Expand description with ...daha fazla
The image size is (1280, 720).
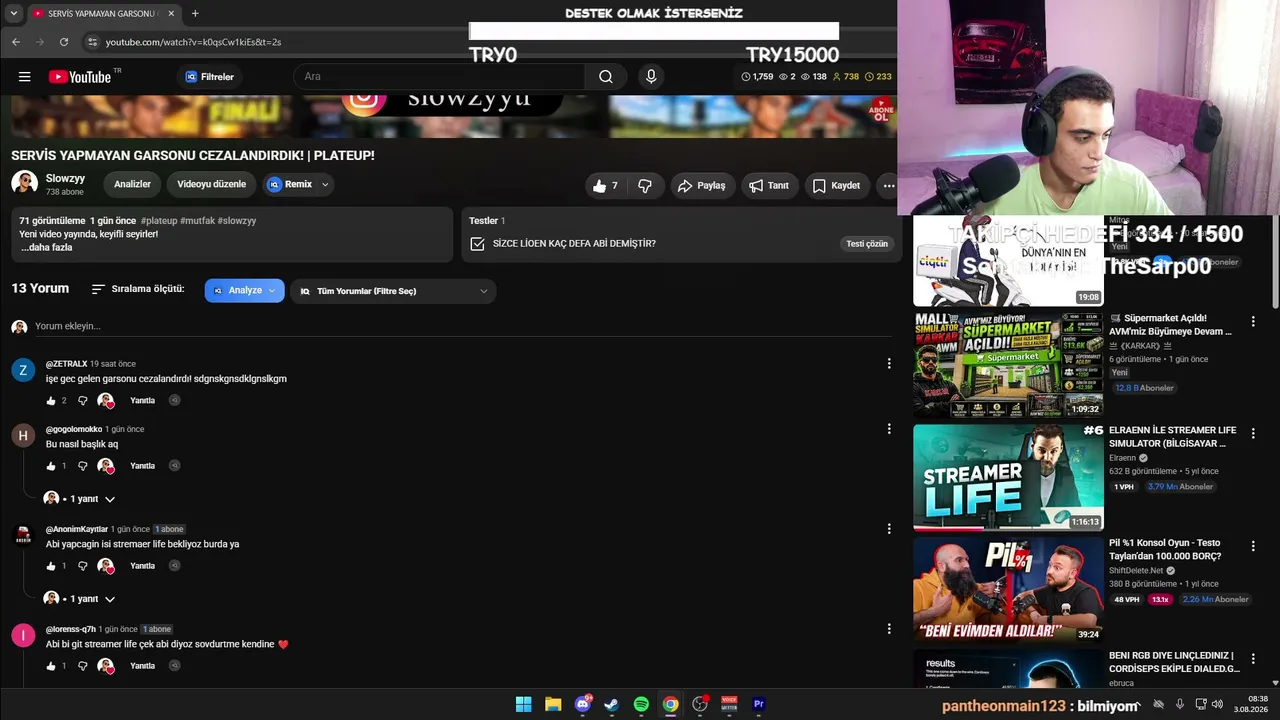coord(46,248)
